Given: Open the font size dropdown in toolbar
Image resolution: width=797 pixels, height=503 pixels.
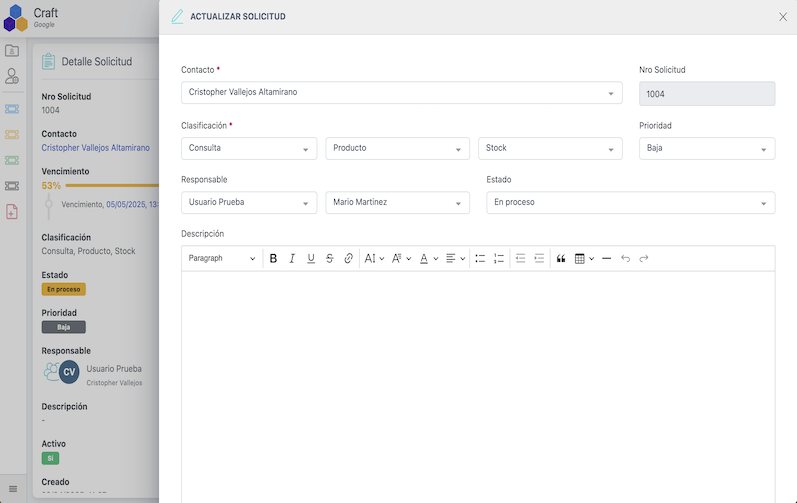Looking at the screenshot, I should coord(374,259).
